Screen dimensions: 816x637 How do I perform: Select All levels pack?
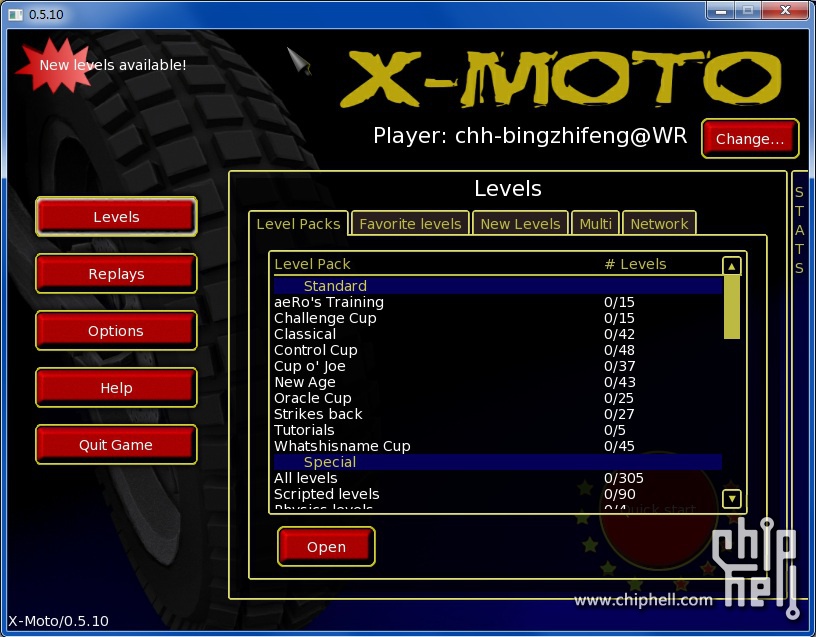498,478
